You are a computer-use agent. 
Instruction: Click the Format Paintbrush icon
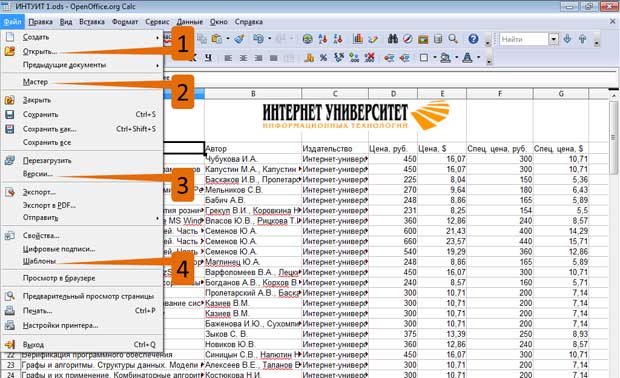[239, 39]
